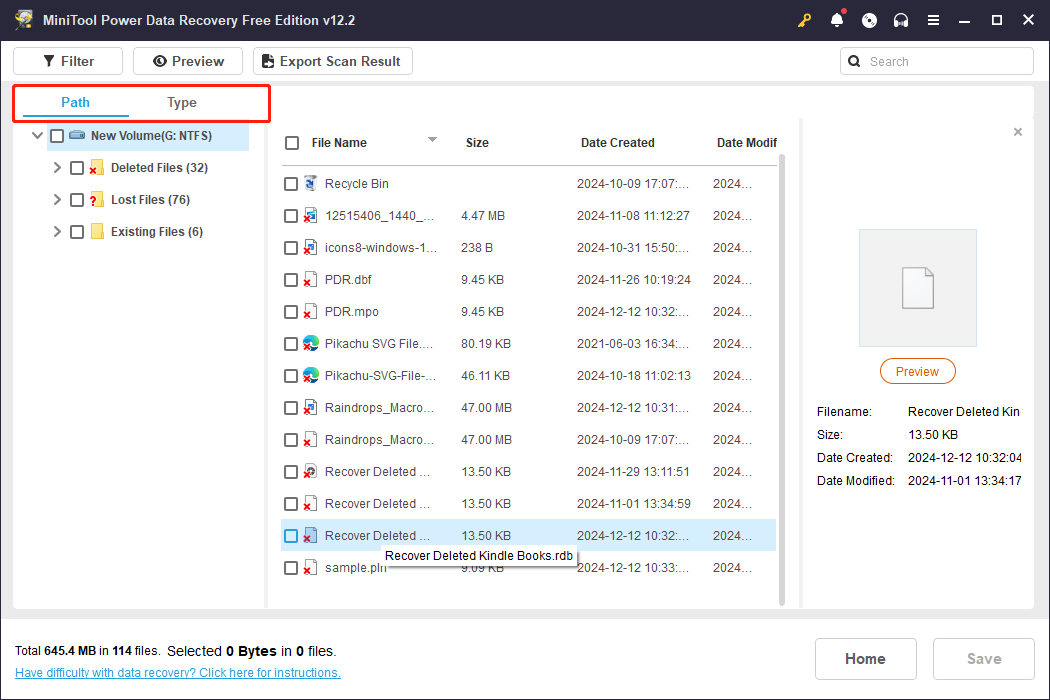Click the icons8-windows file icon
This screenshot has height=700, width=1050.
coord(310,248)
